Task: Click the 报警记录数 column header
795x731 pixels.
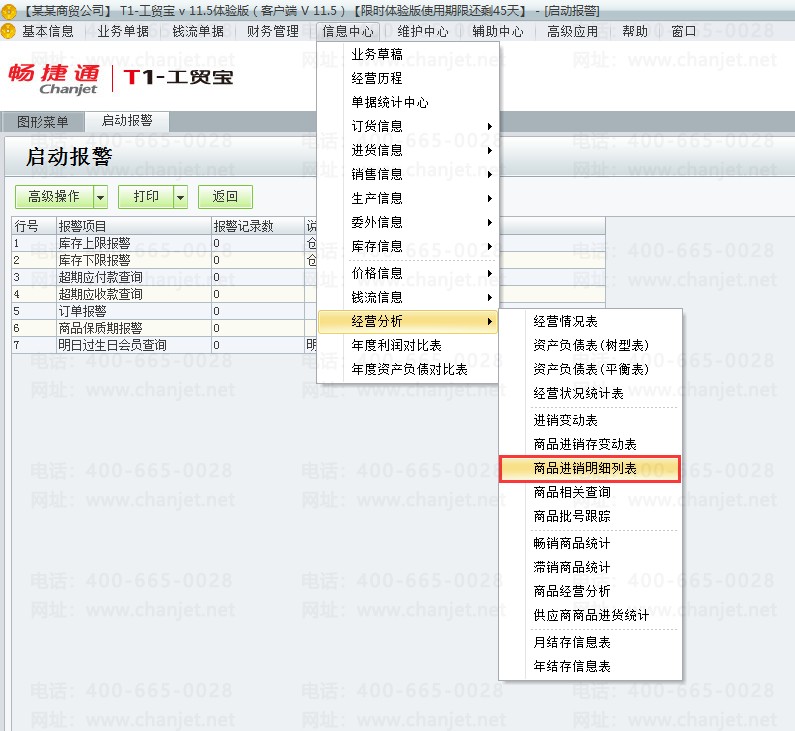Action: point(258,226)
